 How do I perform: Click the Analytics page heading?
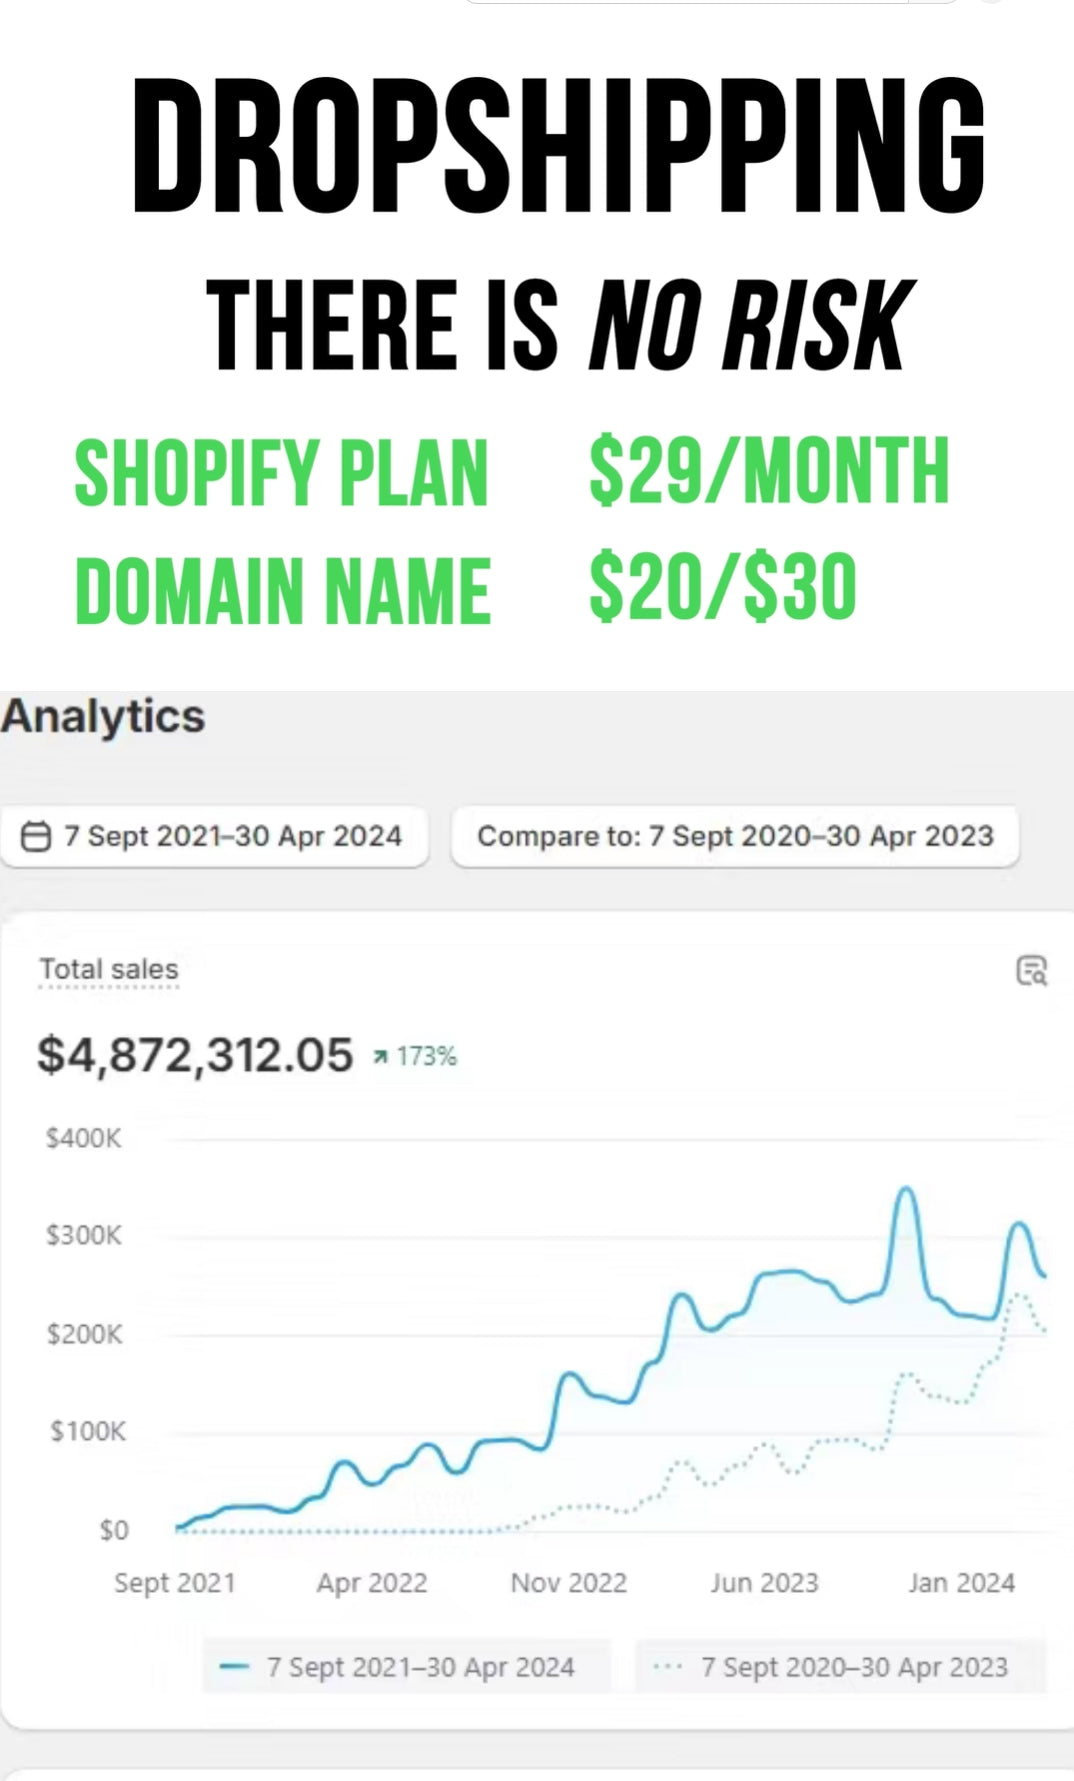(x=103, y=716)
